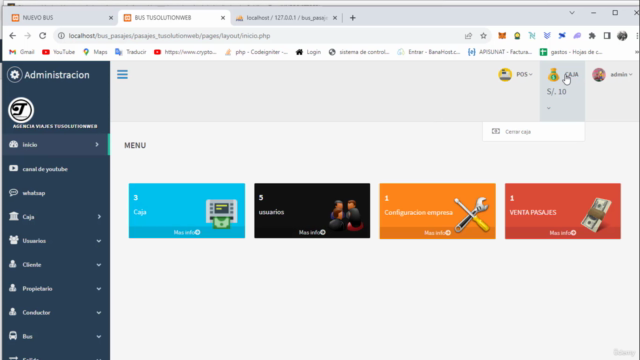Open the Traducir bookmark
Viewport: 640px width, 360px height.
coord(131,52)
